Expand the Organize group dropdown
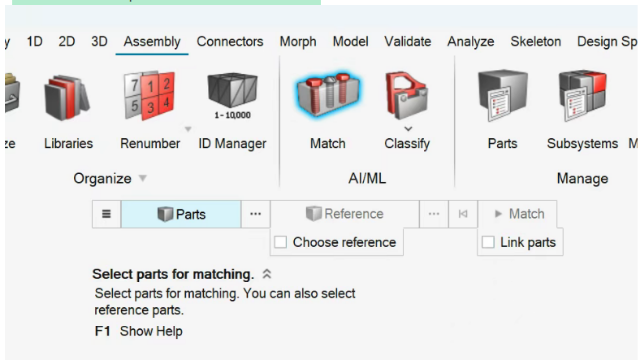 pyautogui.click(x=142, y=178)
